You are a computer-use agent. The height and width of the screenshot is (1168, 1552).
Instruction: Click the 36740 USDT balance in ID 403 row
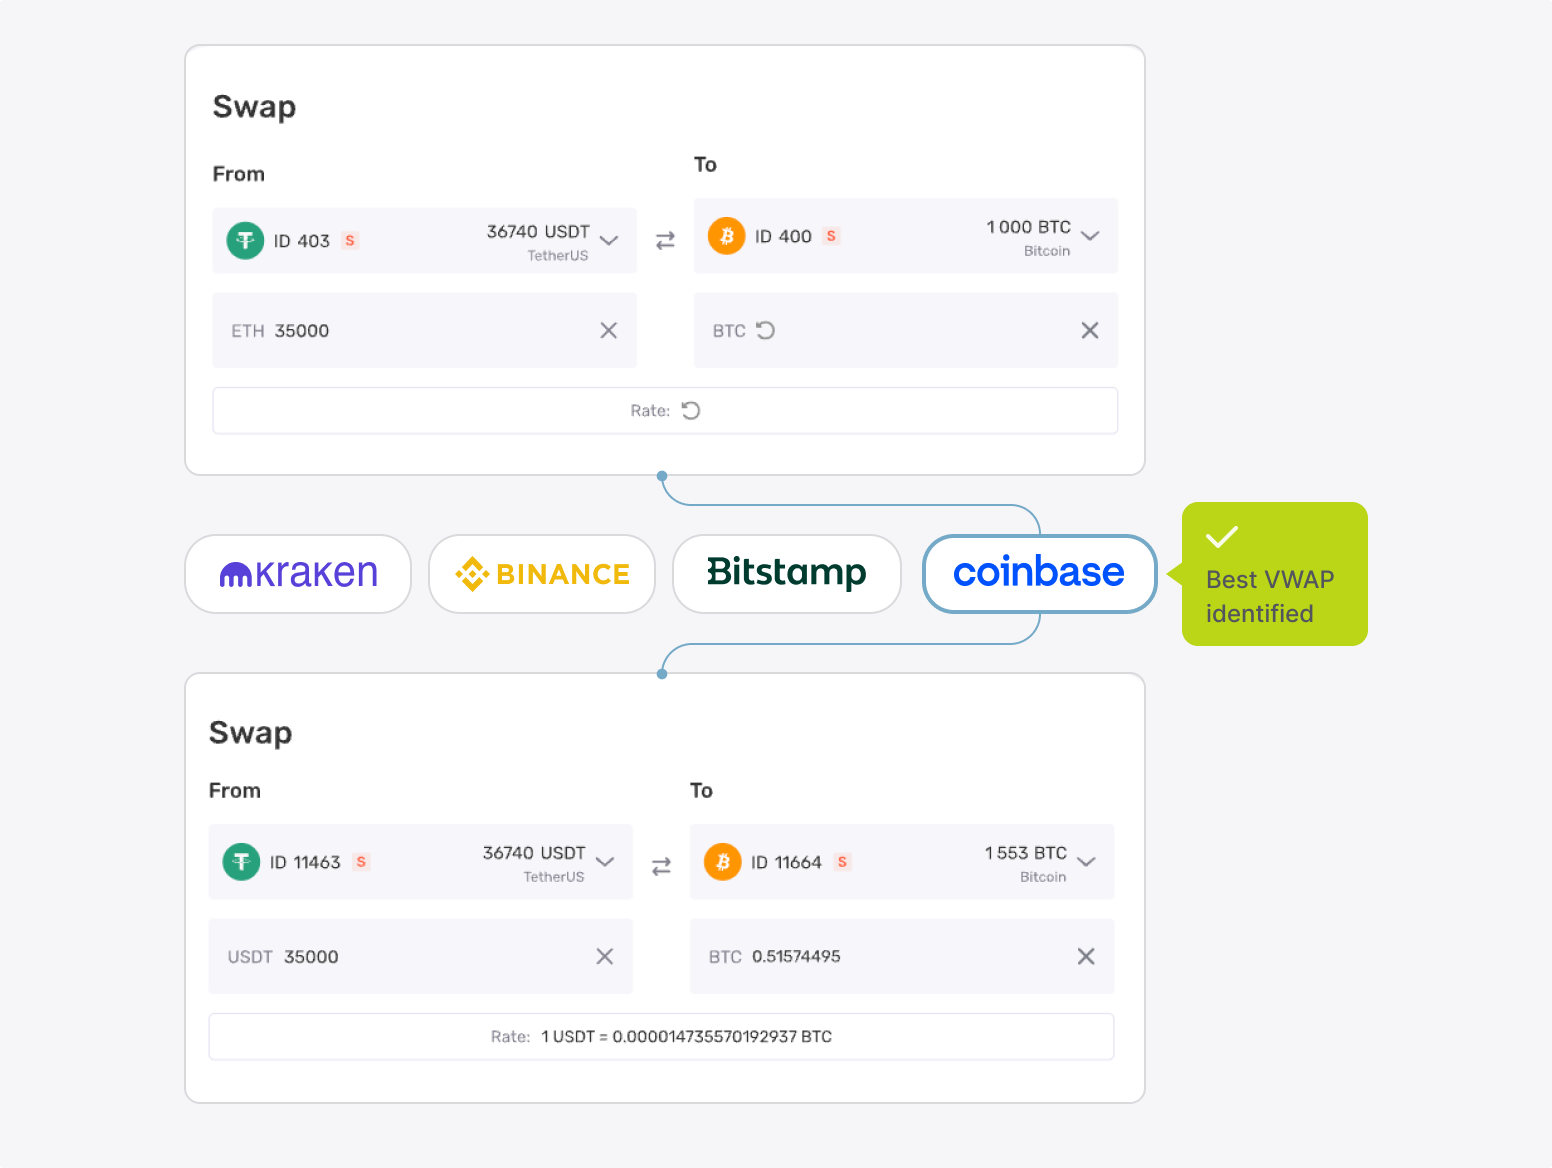click(538, 232)
